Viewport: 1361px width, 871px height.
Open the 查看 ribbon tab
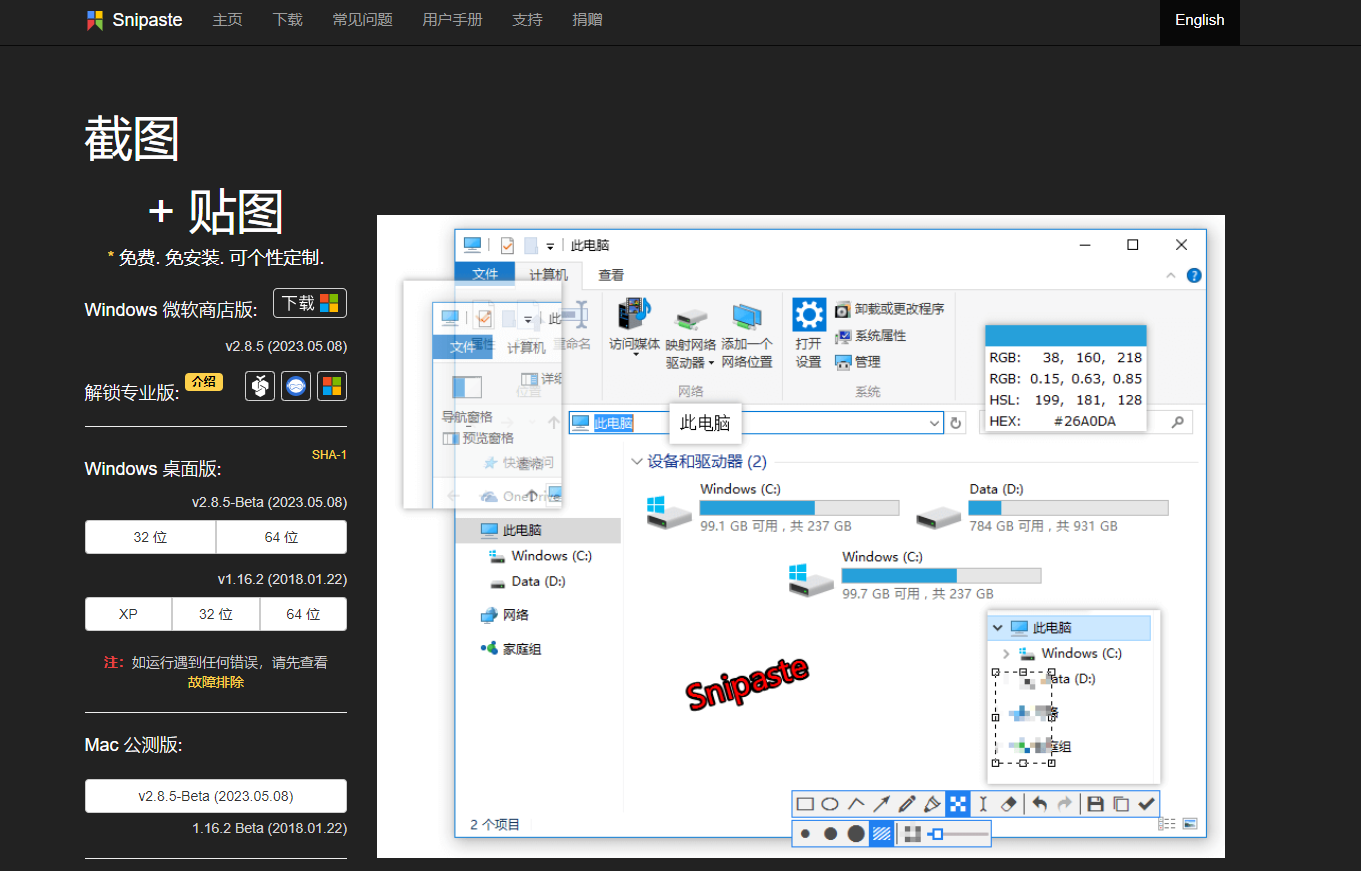(611, 275)
